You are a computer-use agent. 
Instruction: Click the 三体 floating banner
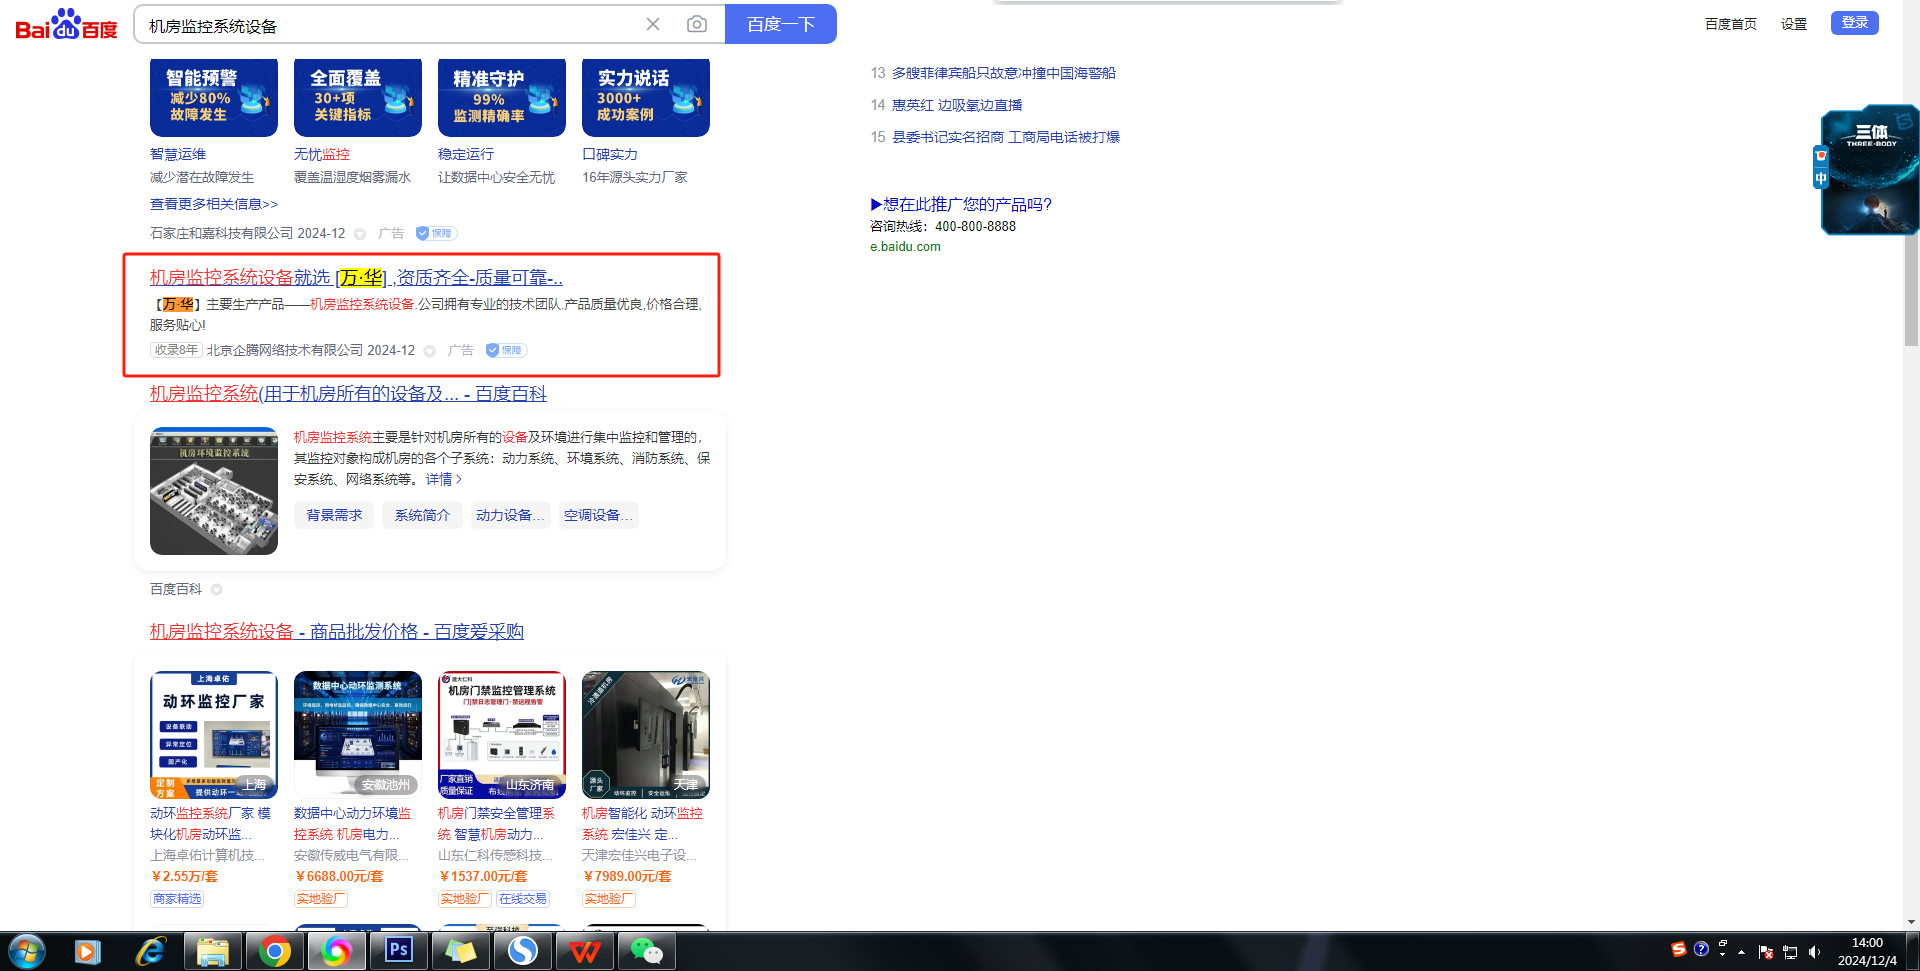pyautogui.click(x=1870, y=170)
